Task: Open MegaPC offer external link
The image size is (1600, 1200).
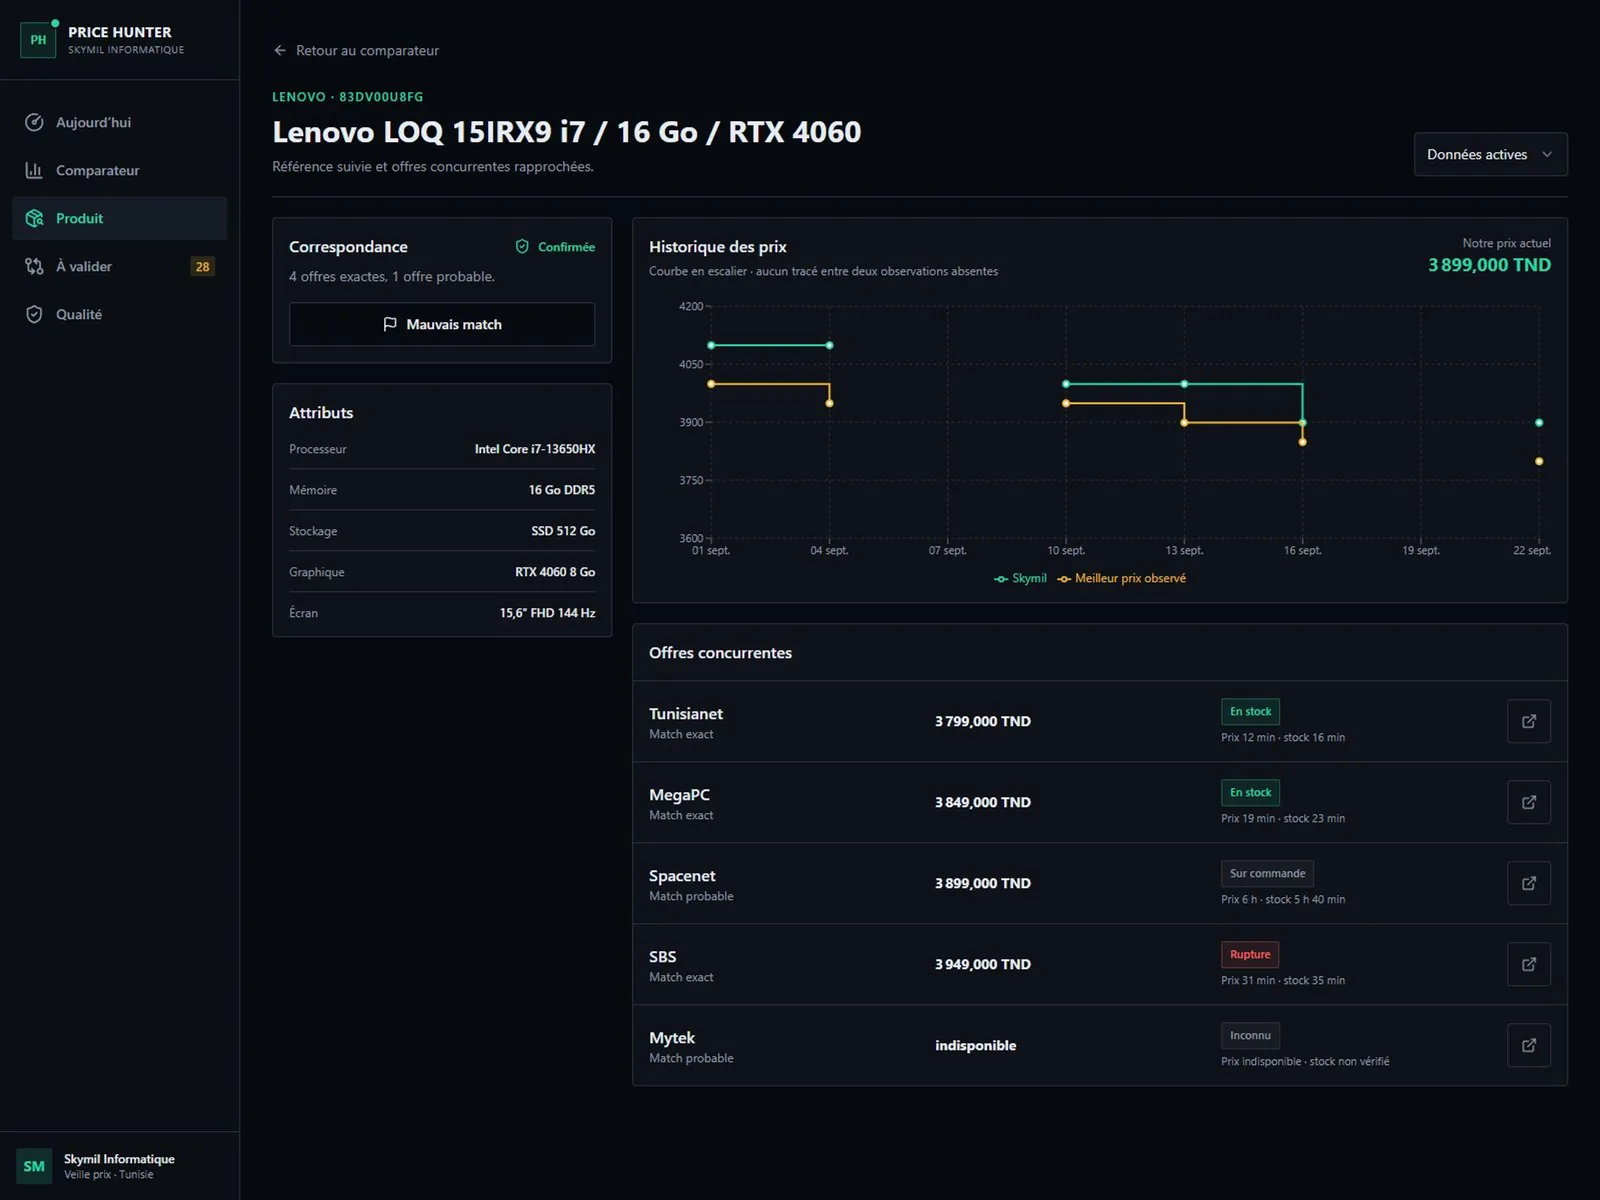Action: (x=1529, y=802)
